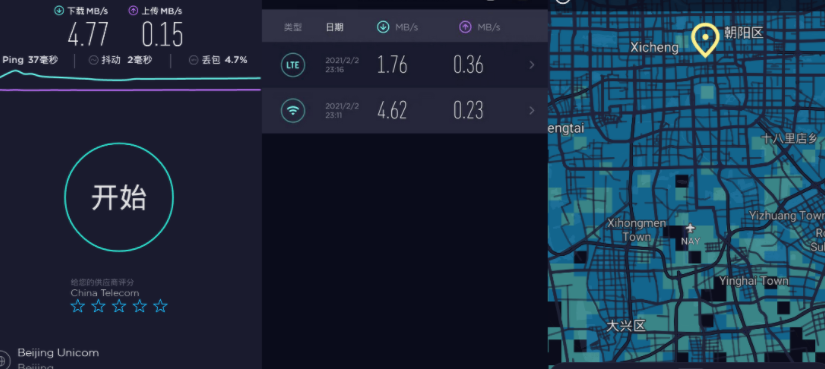The height and width of the screenshot is (369, 825).
Task: Click the 抖动 2毫秒 jitter reading
Action: [120, 61]
